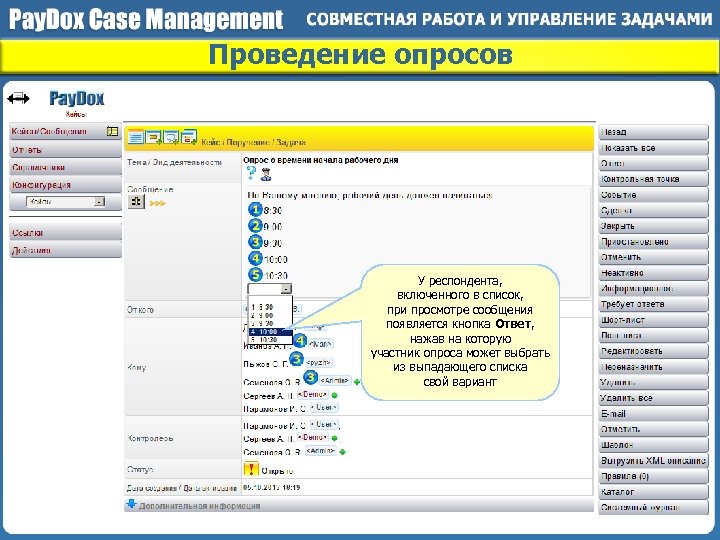Open Справочники in the left menu

coord(65,168)
